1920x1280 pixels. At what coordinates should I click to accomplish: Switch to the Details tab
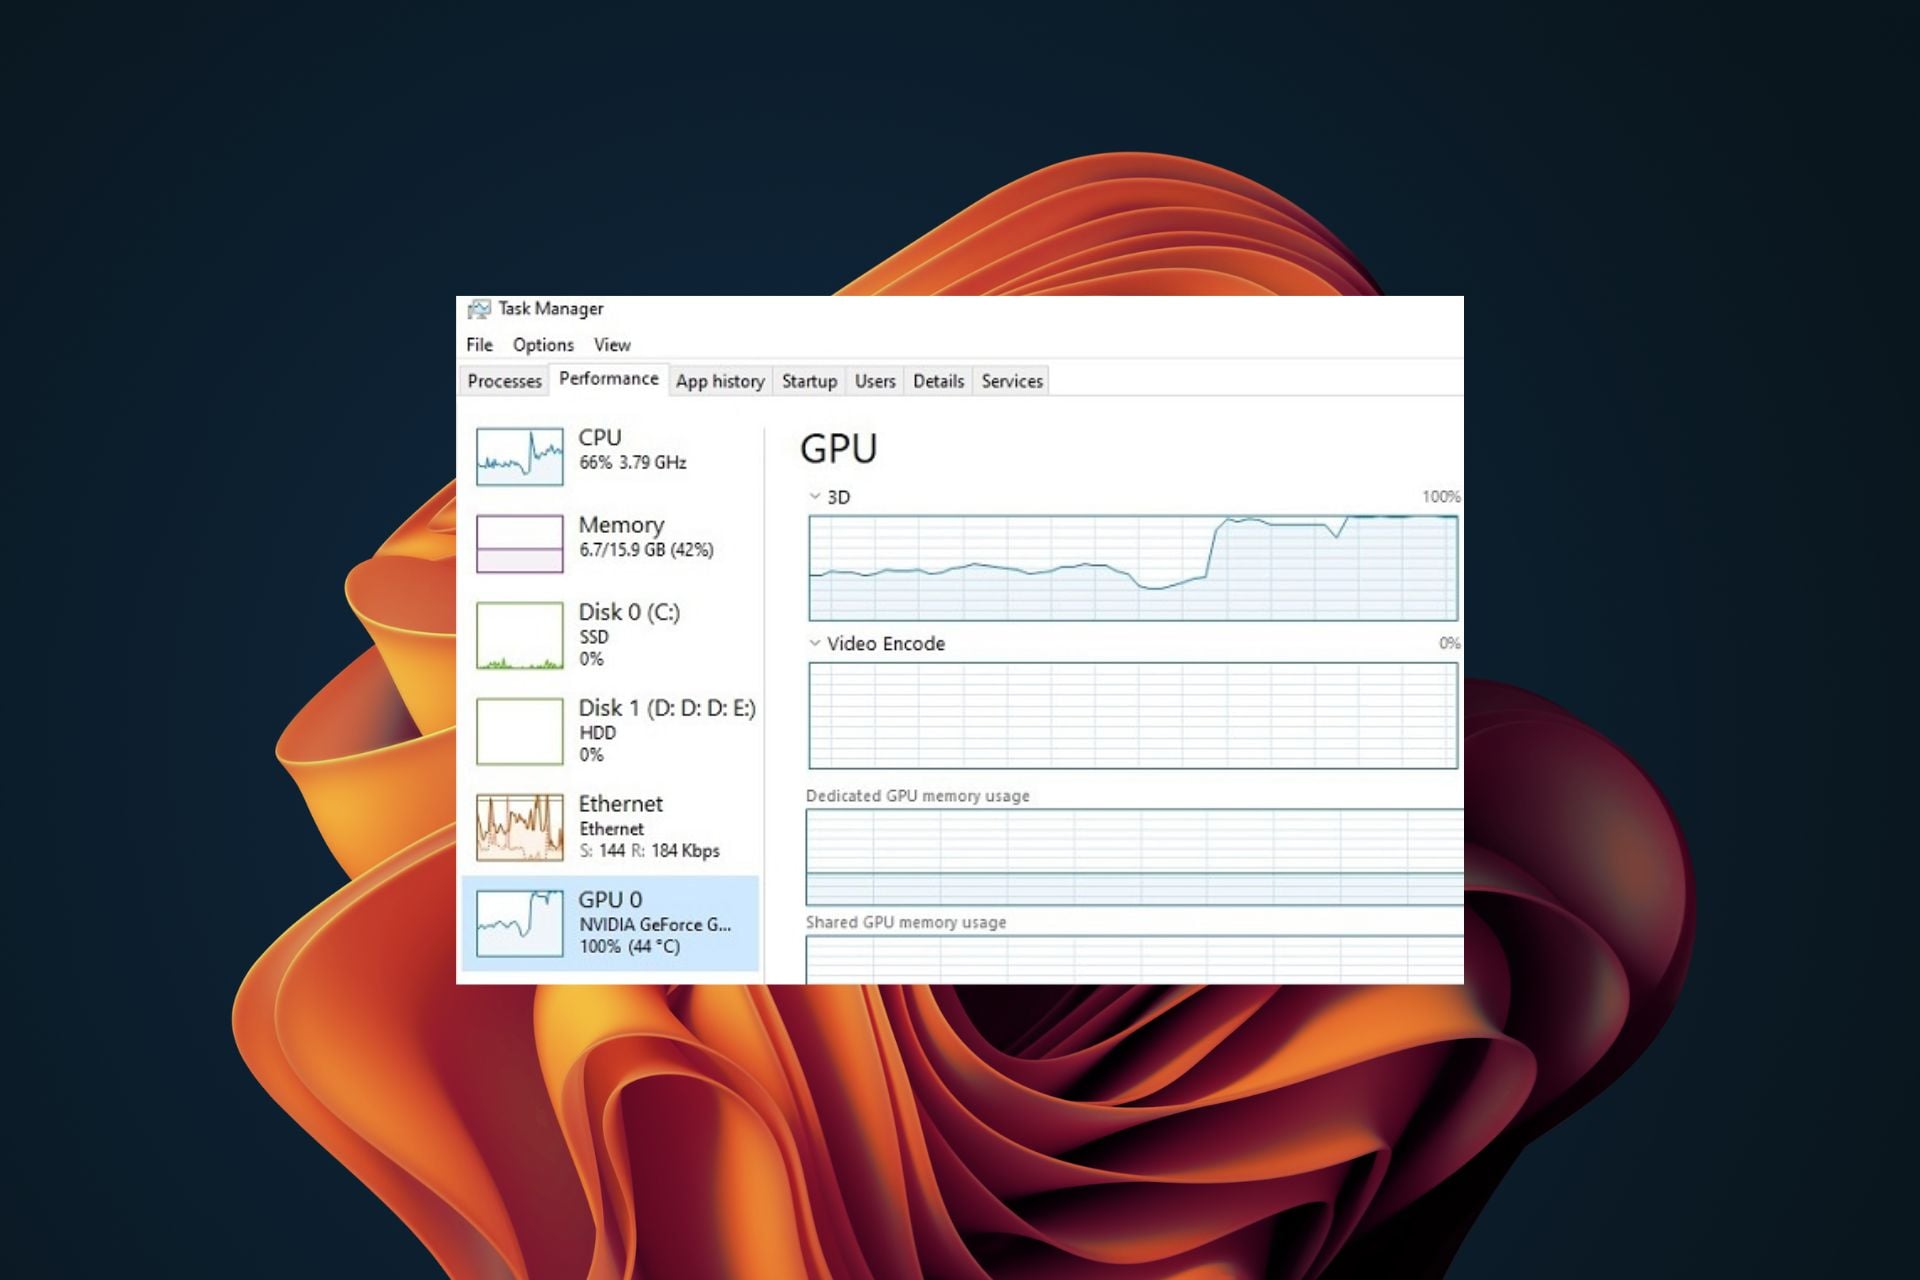(938, 381)
